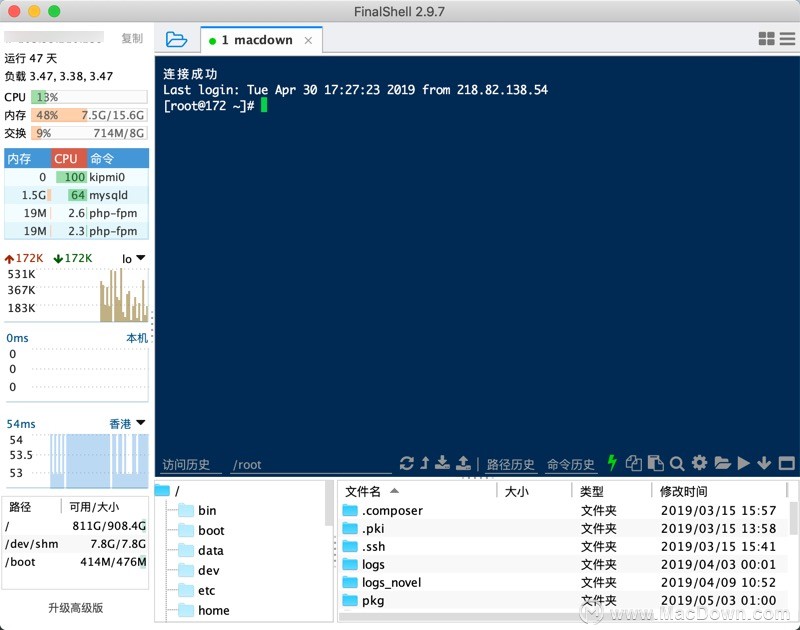
Task: Select the logs folder row
Action: [564, 564]
